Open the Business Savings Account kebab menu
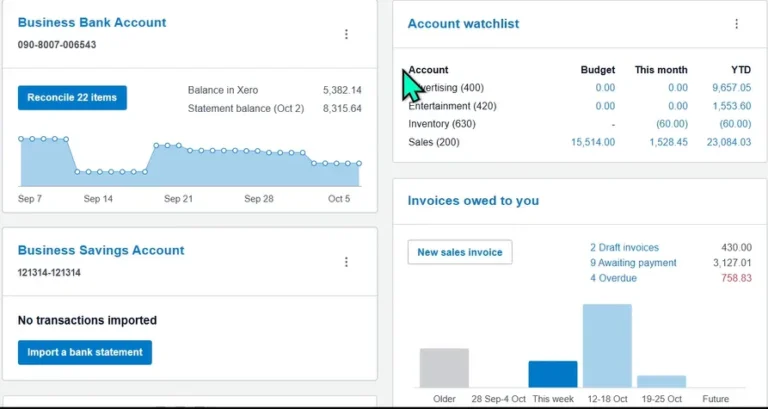Viewport: 768px width, 409px height. tap(346, 262)
